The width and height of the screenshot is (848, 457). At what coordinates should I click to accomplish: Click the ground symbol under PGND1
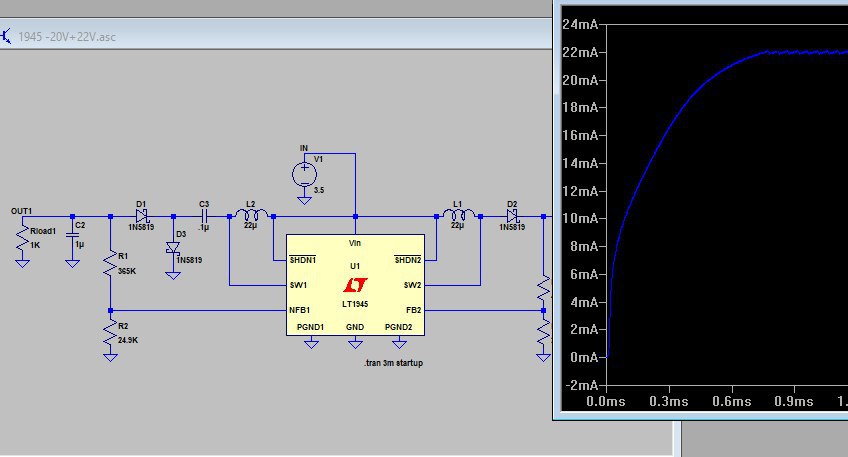point(312,343)
